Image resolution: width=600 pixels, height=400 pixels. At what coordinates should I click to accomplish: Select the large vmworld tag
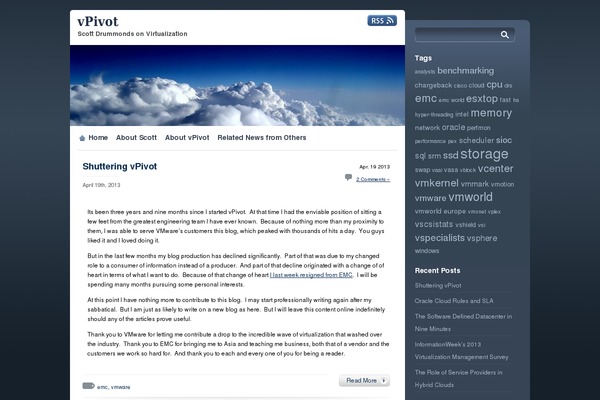471,198
